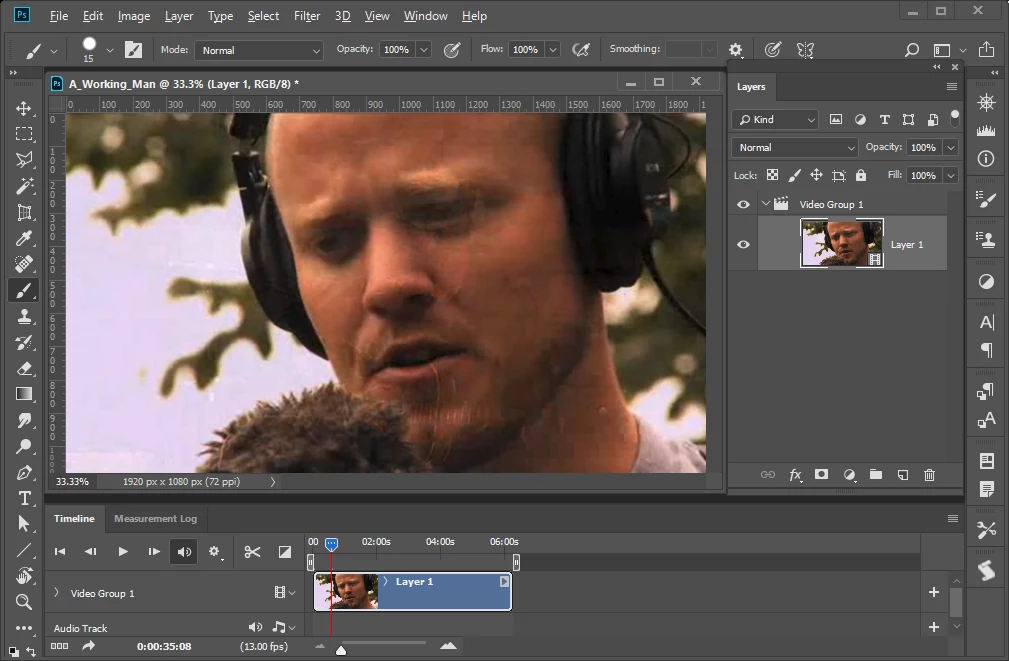Toggle audio playback mute button in Timeline
1009x661 pixels.
click(184, 552)
